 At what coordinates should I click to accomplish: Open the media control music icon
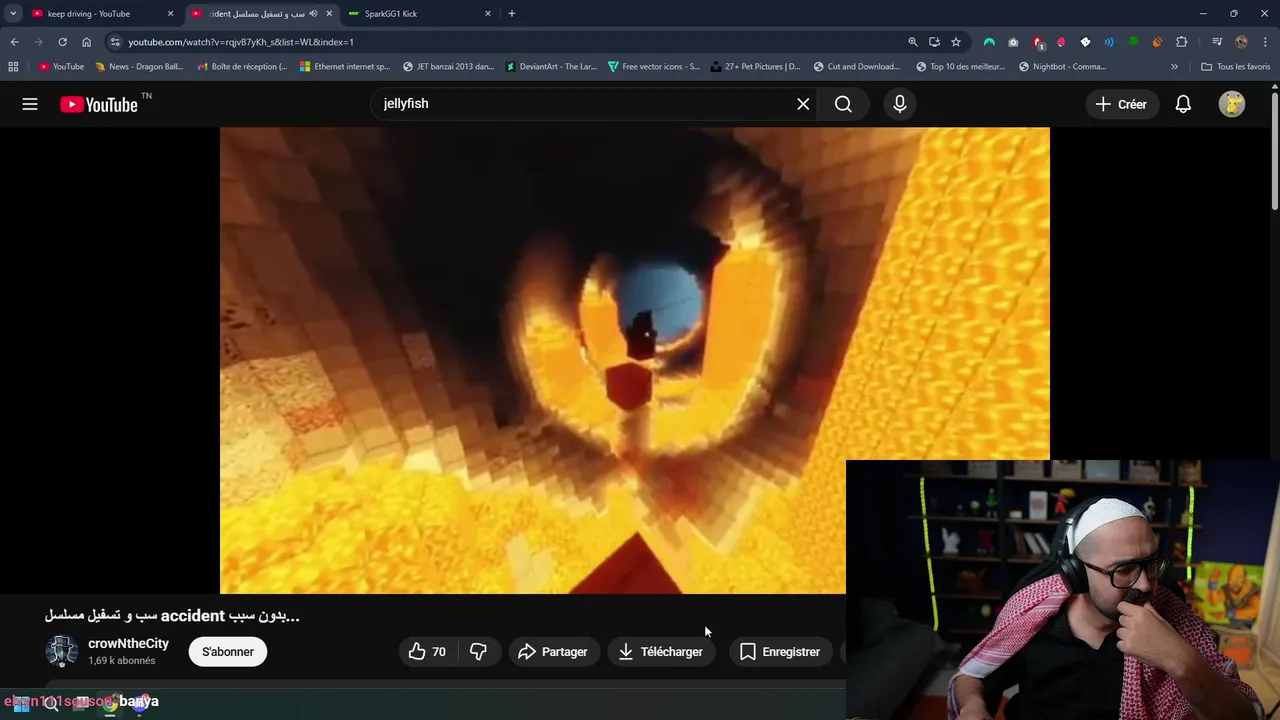pos(1217,42)
